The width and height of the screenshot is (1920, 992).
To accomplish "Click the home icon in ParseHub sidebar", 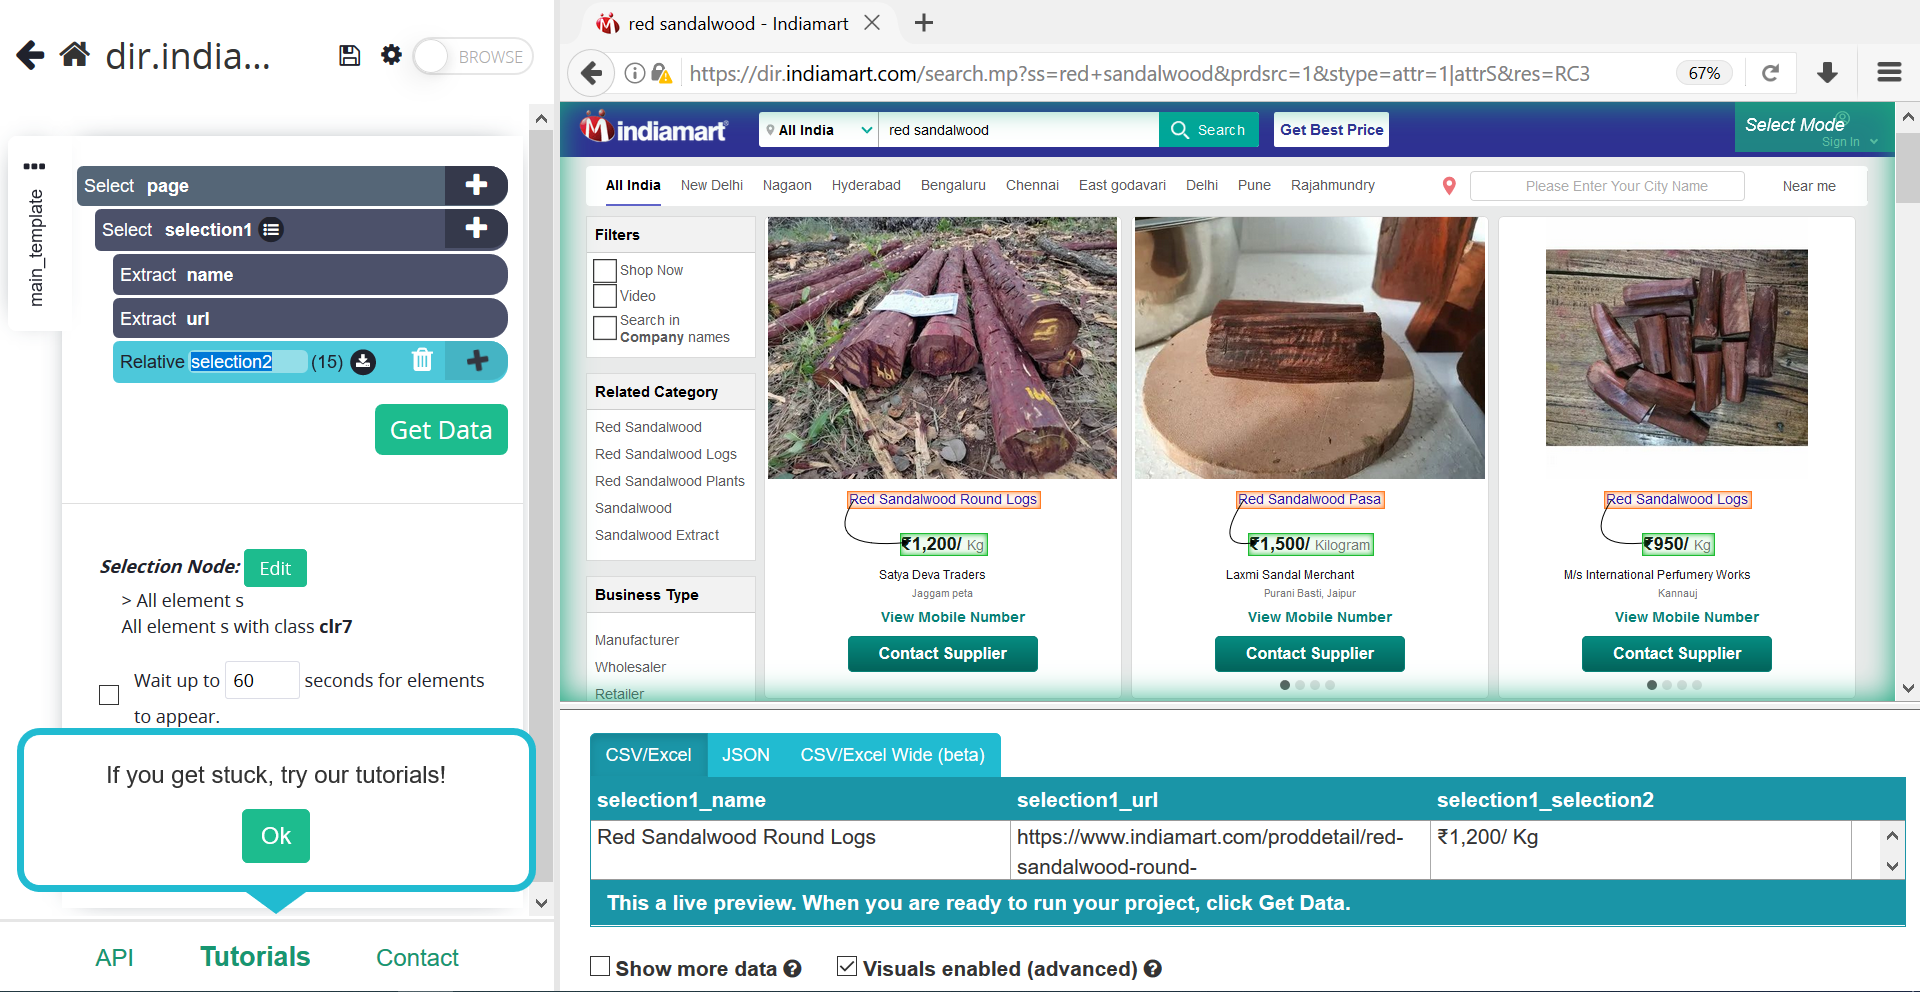I will pyautogui.click(x=75, y=55).
